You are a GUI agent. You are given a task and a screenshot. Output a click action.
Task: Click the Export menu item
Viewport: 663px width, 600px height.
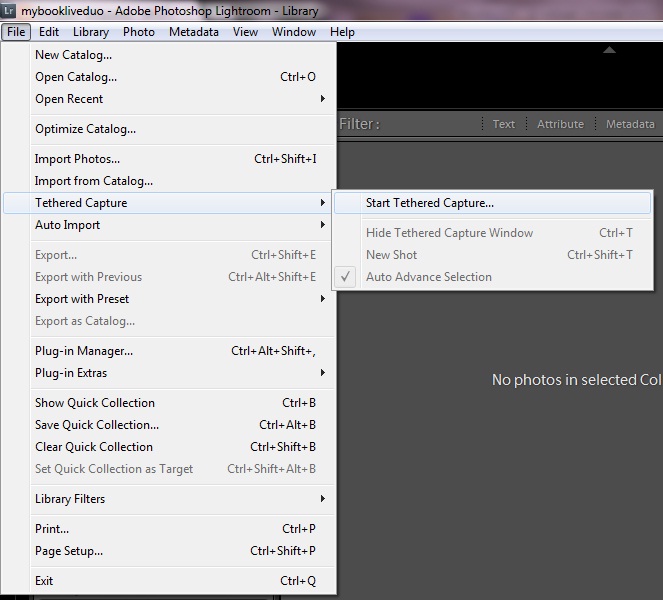click(x=169, y=255)
